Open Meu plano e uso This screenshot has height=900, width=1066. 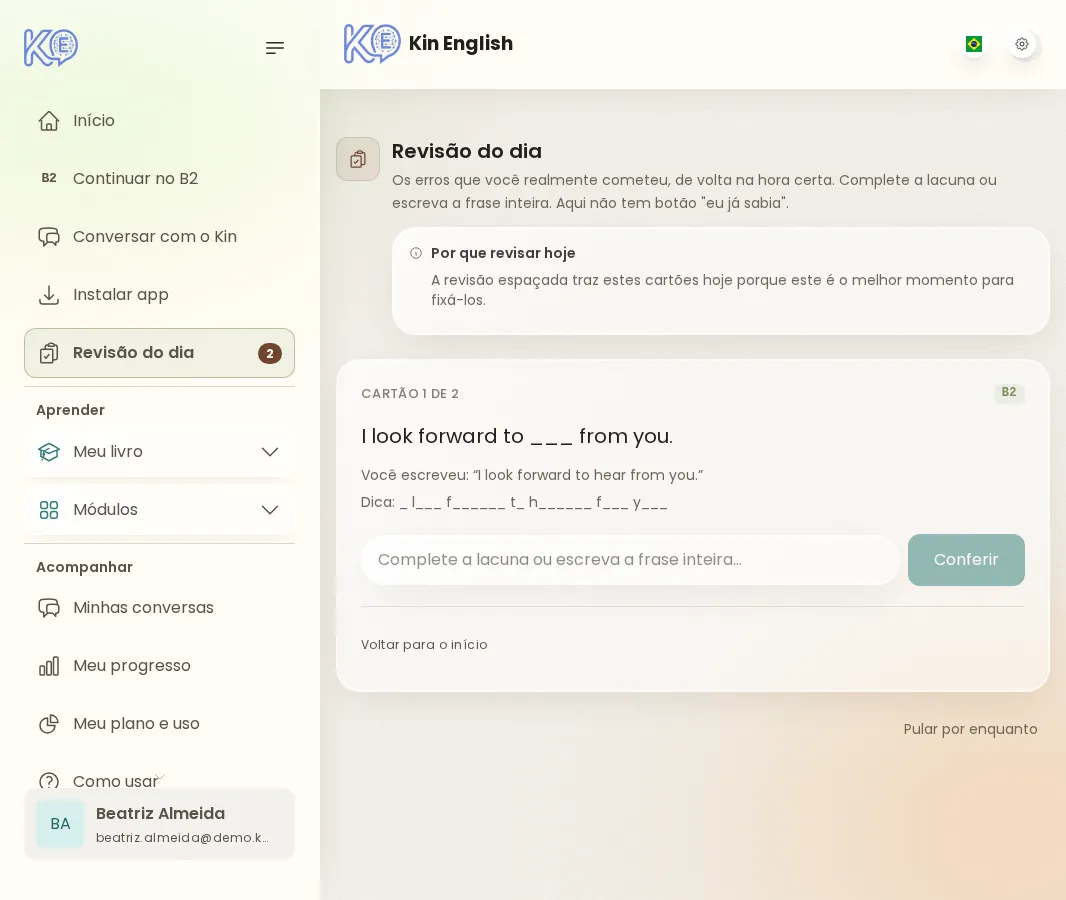(x=160, y=724)
